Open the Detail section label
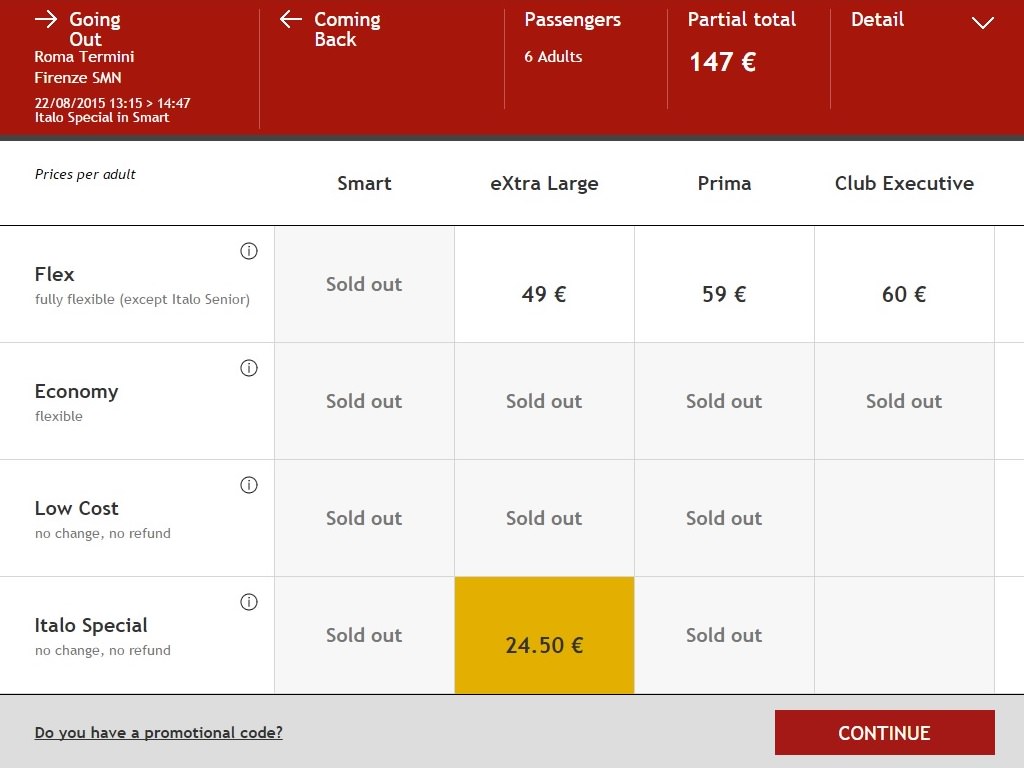Image resolution: width=1024 pixels, height=768 pixels. pos(877,20)
